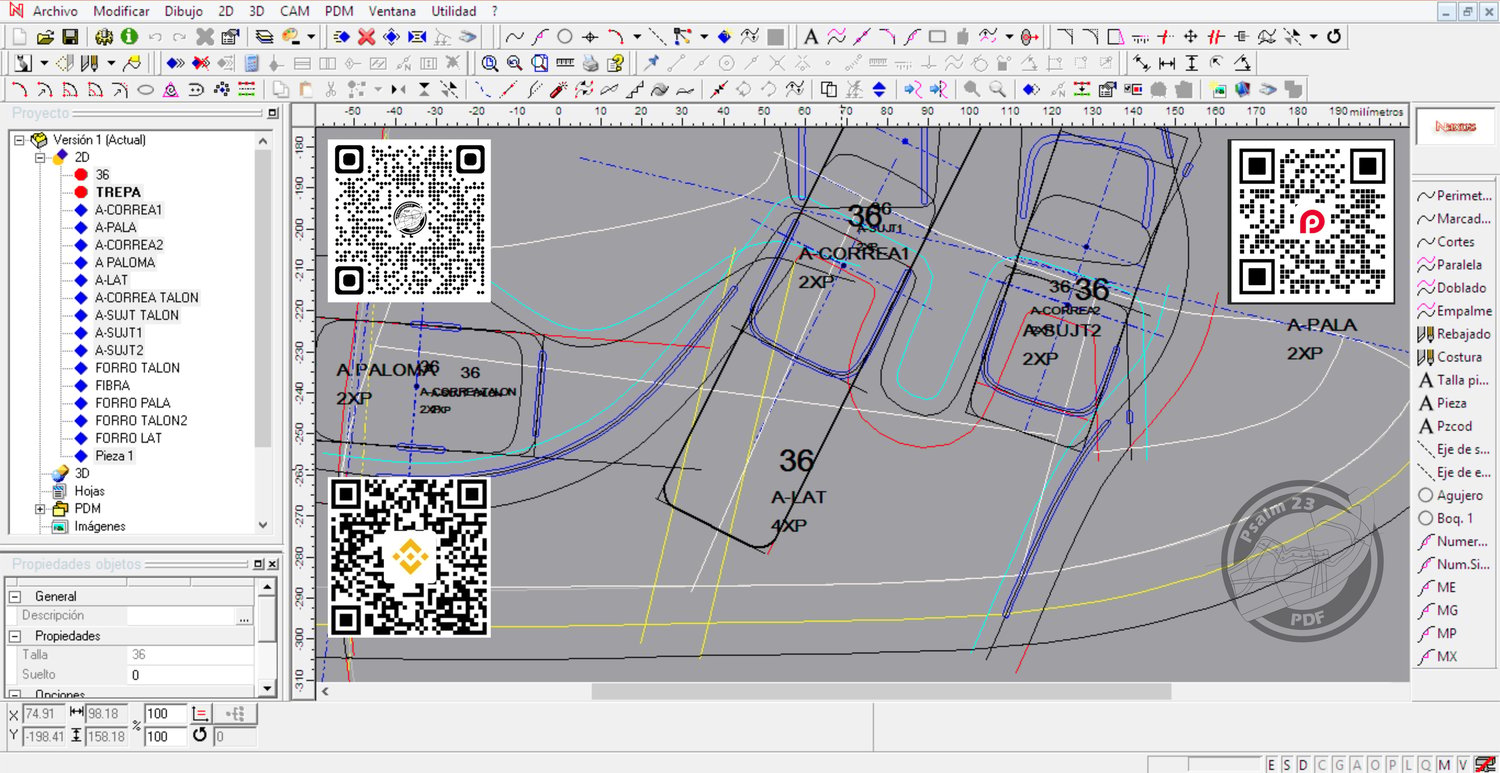The height and width of the screenshot is (773, 1500).
Task: Open the Modificar menu
Action: point(121,11)
